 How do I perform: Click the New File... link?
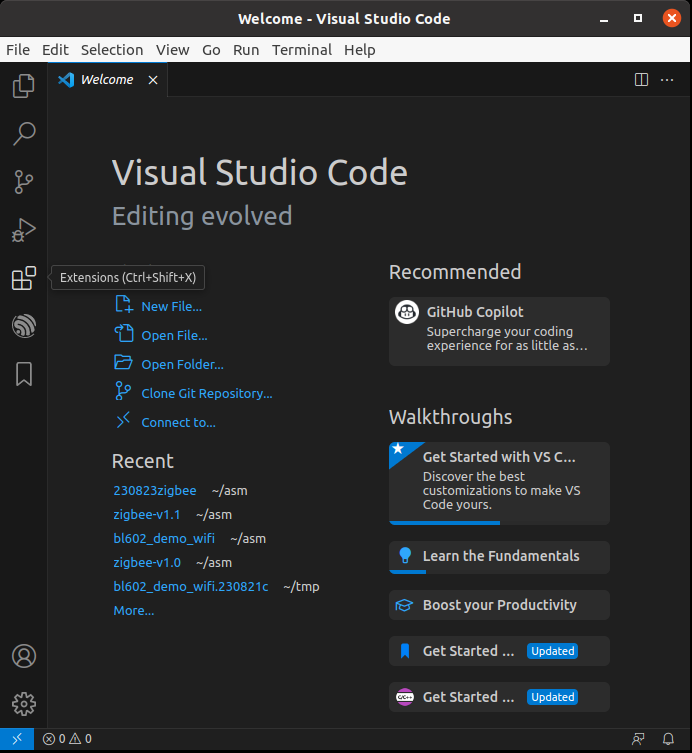tap(171, 306)
